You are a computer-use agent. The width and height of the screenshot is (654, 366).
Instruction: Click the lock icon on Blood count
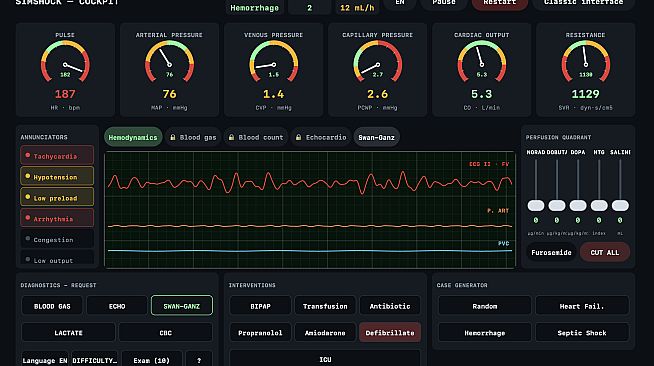[231, 137]
